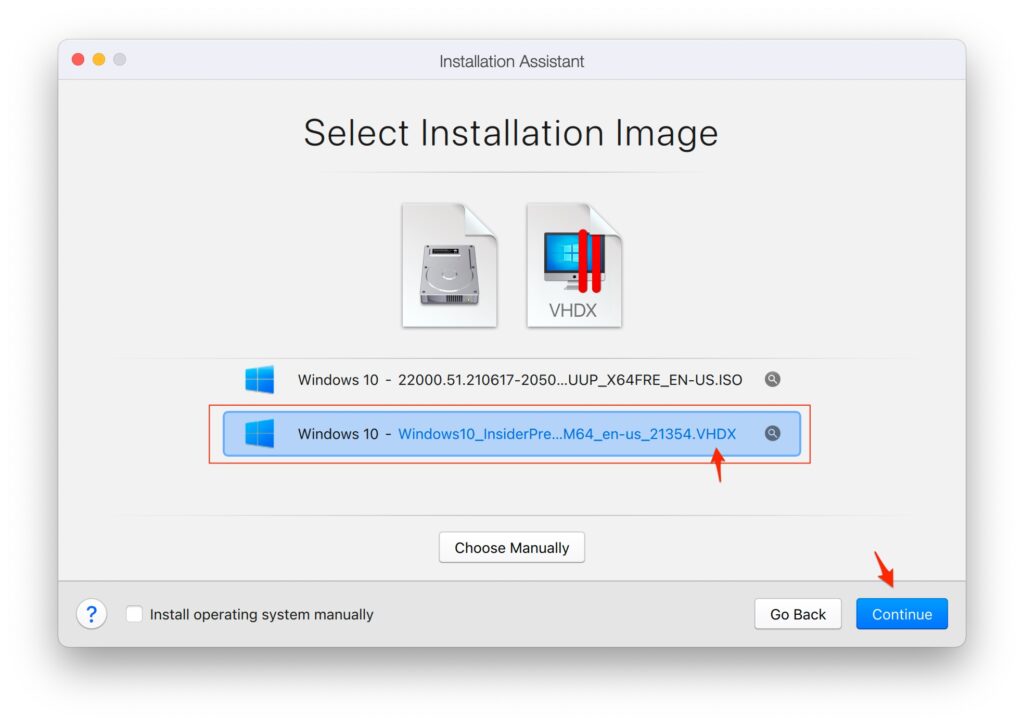The height and width of the screenshot is (724, 1024).
Task: Click the magnifier icon on the ISO row
Action: coord(770,379)
